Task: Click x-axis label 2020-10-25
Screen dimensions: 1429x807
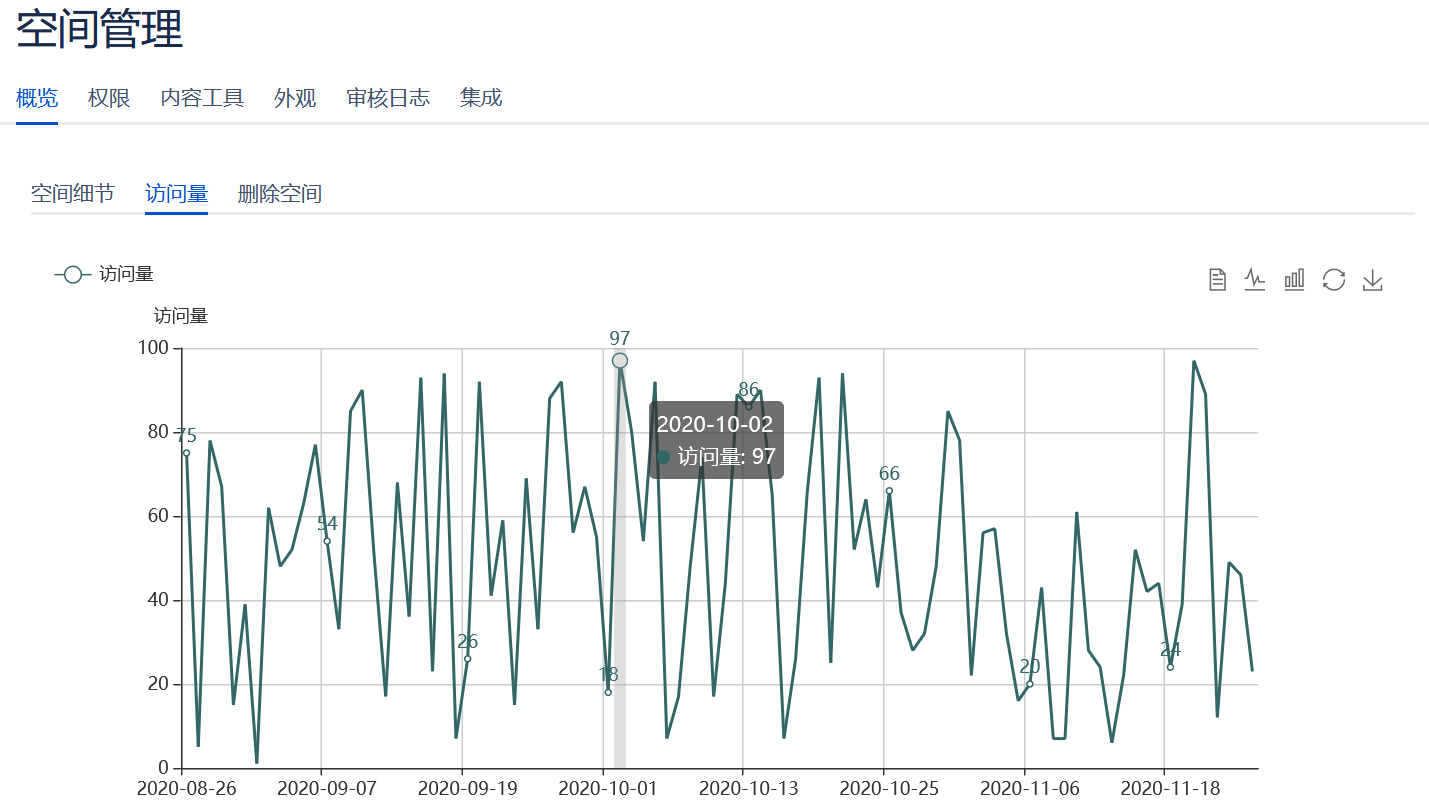Action: click(x=889, y=788)
